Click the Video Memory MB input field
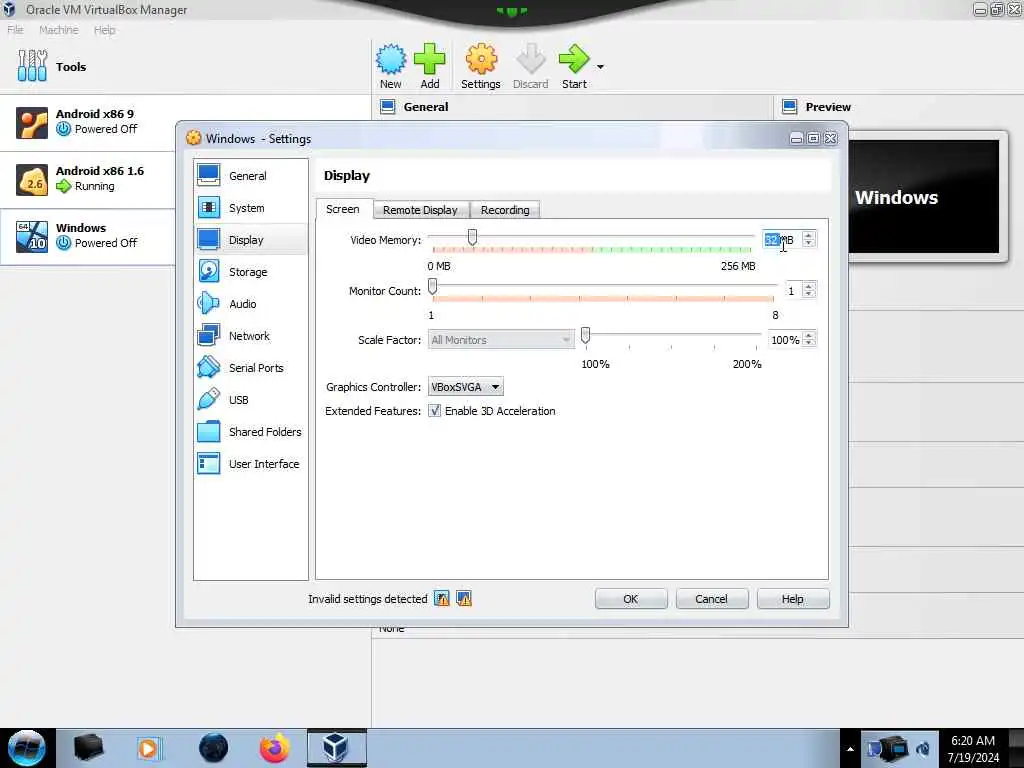 pos(782,240)
